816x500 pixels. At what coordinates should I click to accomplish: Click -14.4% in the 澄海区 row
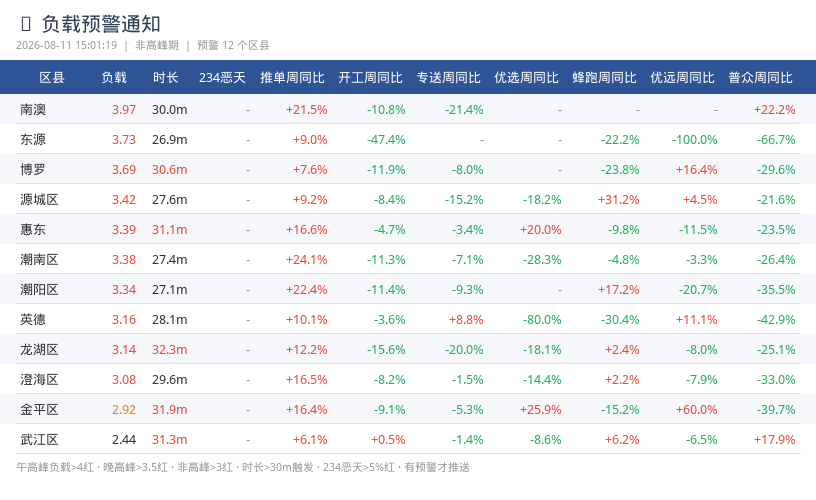(x=542, y=380)
